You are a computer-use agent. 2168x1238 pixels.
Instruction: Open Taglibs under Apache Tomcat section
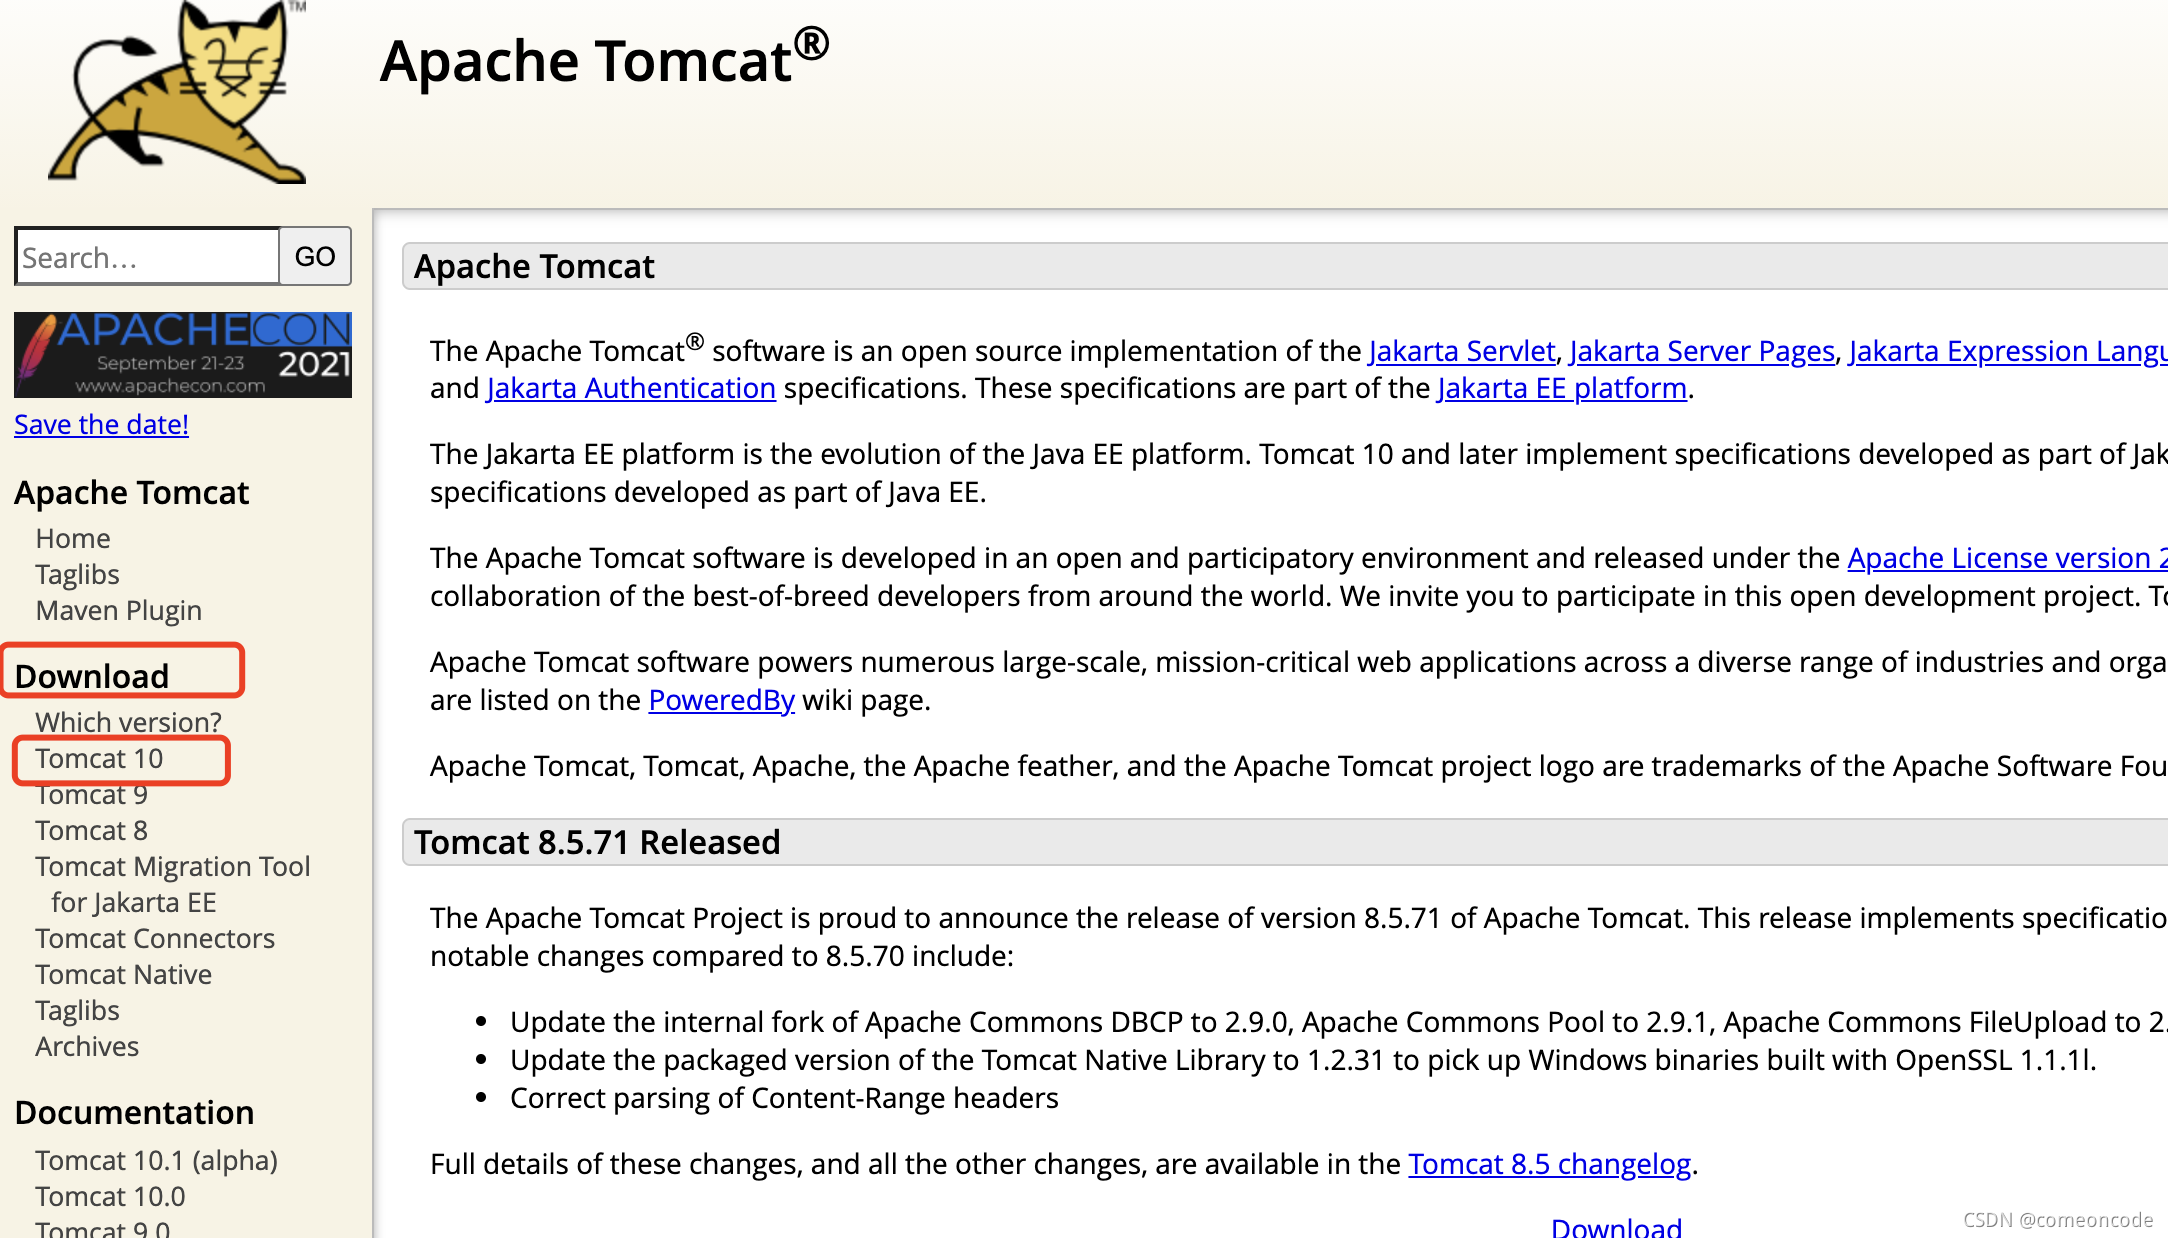[x=77, y=574]
